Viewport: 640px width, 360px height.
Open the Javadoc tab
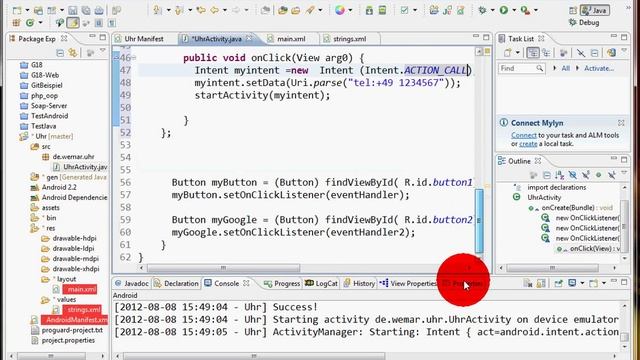click(x=132, y=283)
